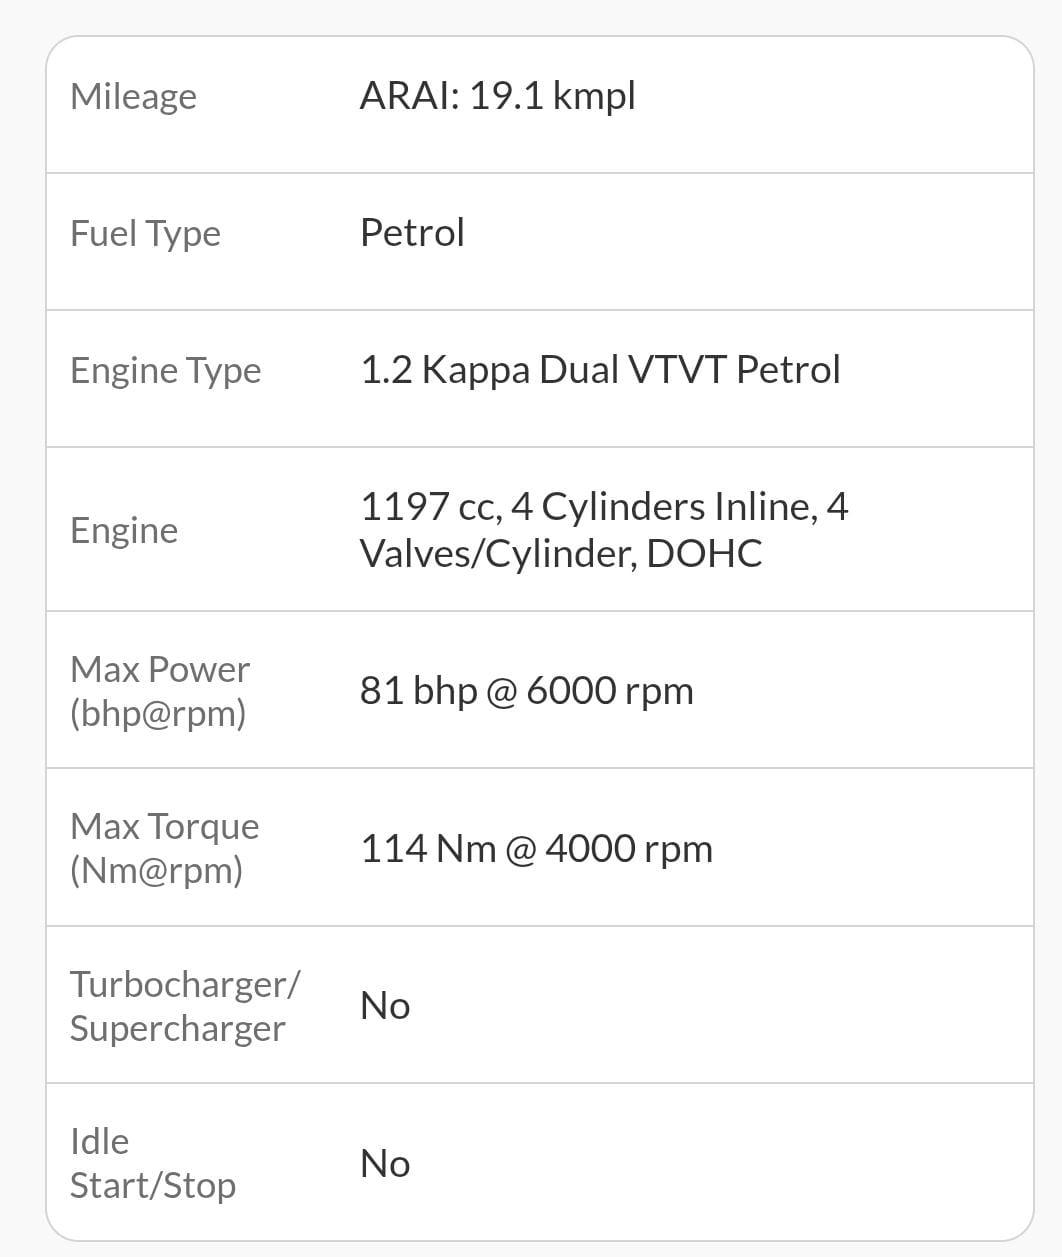Click the Fuel Type label
This screenshot has height=1257, width=1062.
(x=145, y=234)
